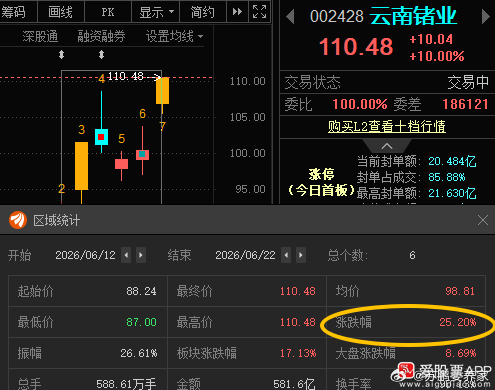Click the candlestick numbered 6
495x390 pixels.
pyautogui.click(x=142, y=155)
